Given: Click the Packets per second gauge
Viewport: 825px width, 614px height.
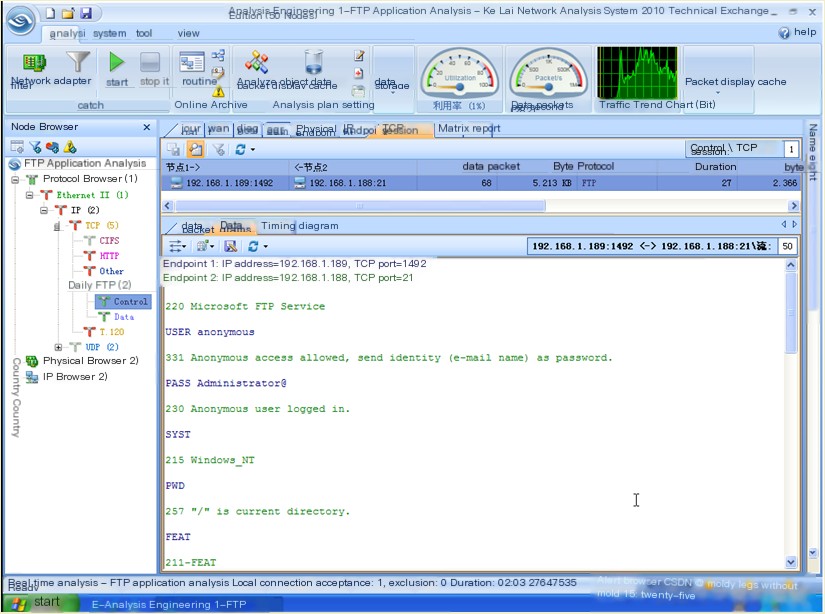Looking at the screenshot, I should 548,74.
